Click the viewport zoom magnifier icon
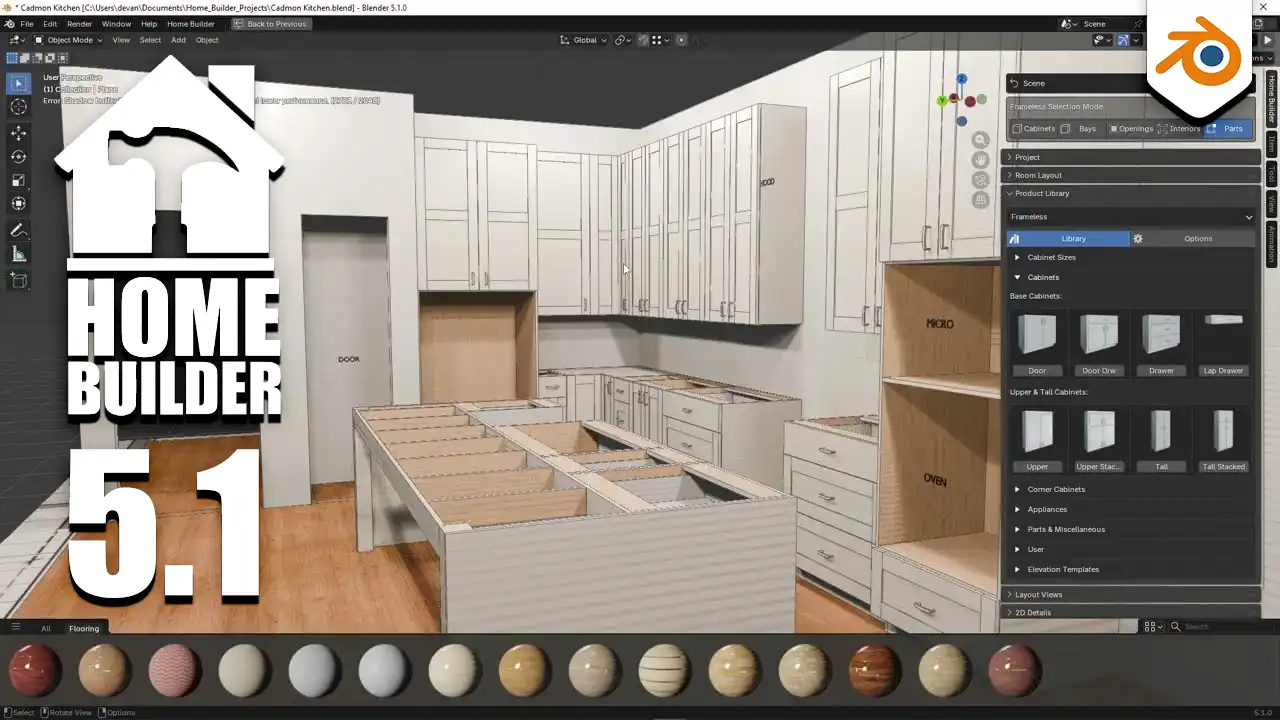The height and width of the screenshot is (720, 1280). click(980, 140)
